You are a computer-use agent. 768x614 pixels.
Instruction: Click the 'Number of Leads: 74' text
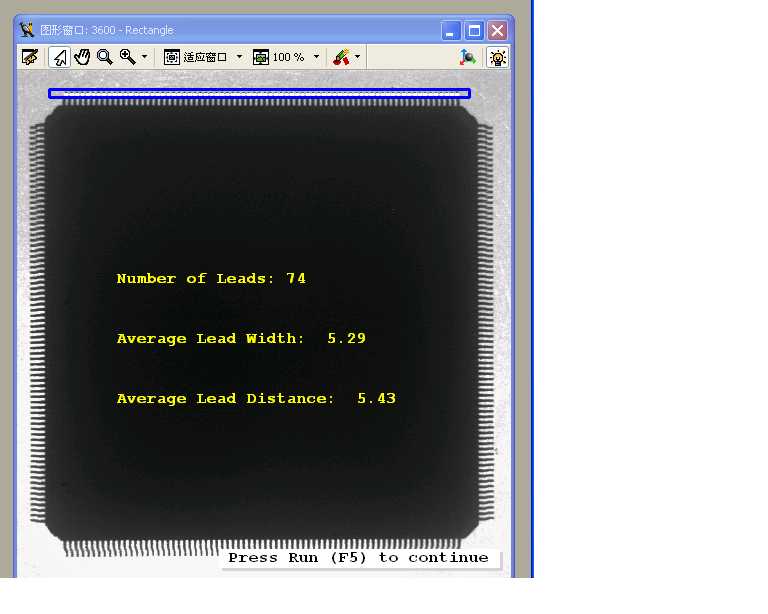click(x=212, y=279)
